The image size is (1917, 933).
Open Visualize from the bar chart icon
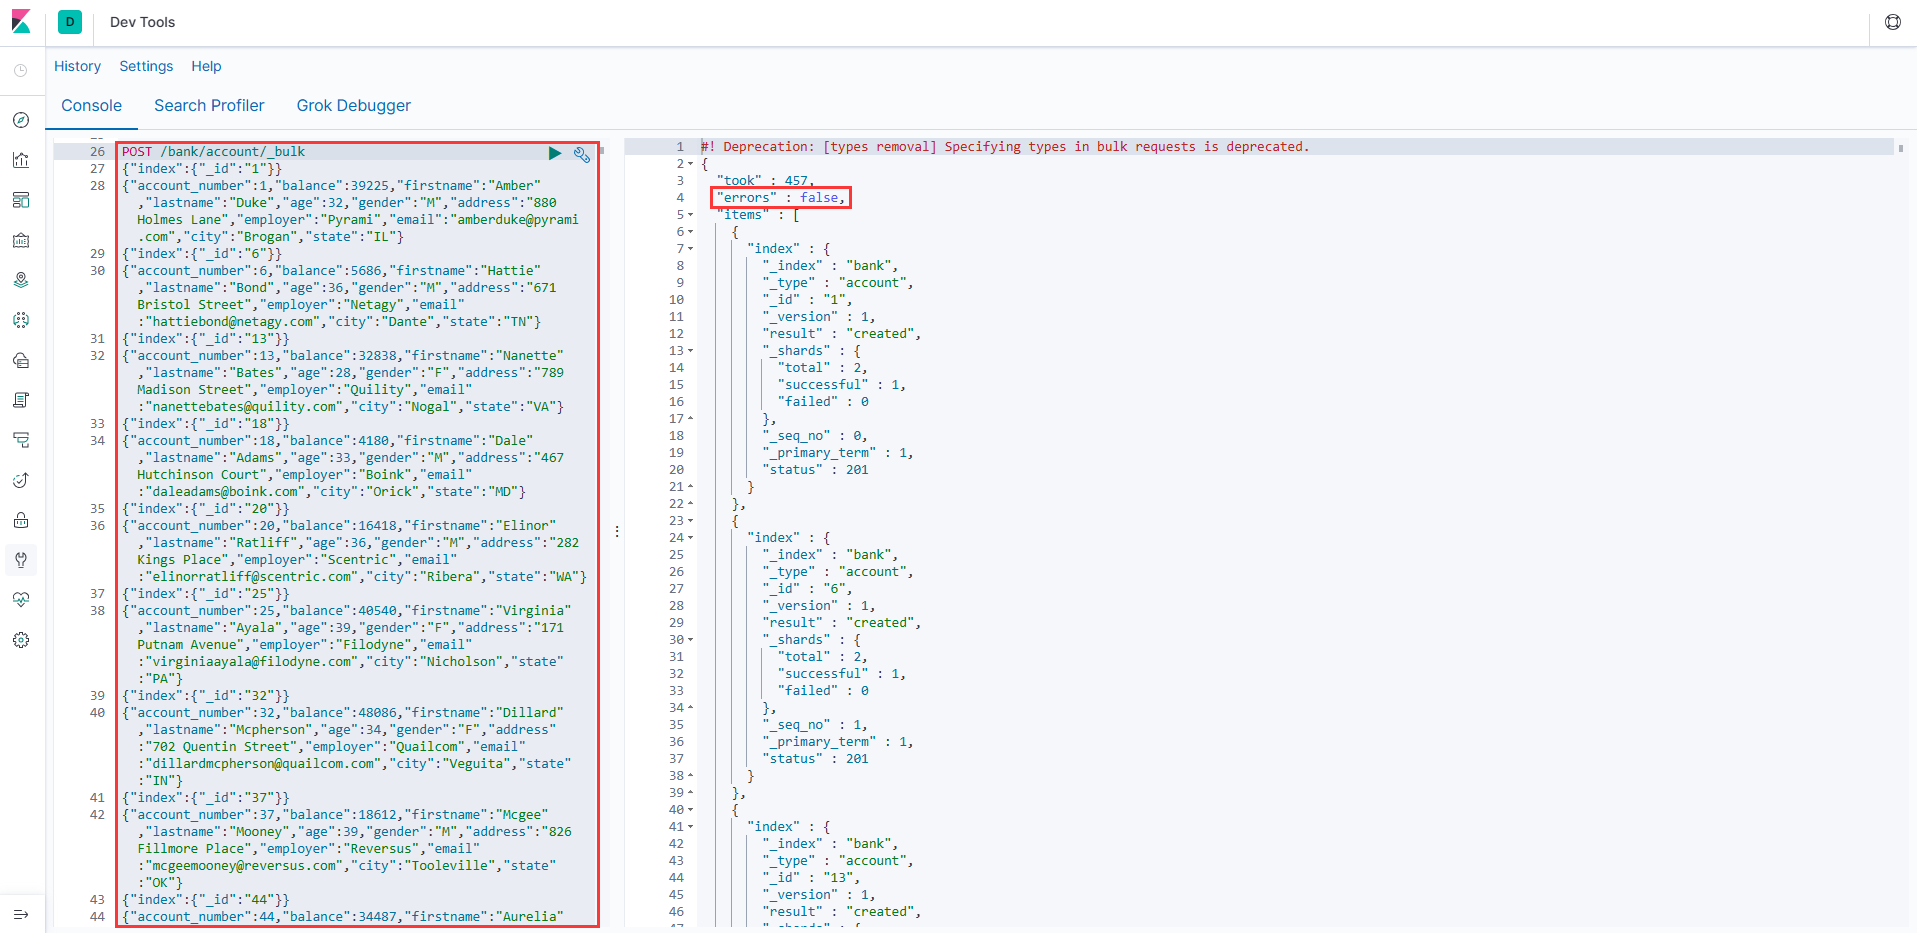coord(21,160)
